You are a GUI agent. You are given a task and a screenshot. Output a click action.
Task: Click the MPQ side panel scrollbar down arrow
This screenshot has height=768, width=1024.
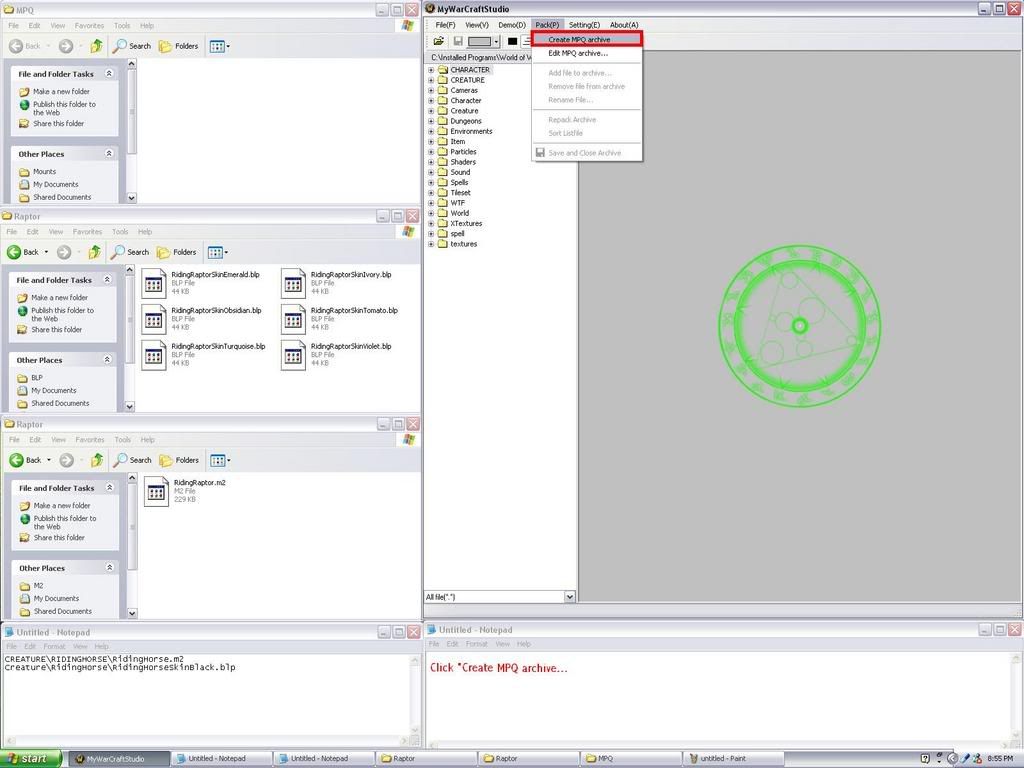click(x=131, y=198)
